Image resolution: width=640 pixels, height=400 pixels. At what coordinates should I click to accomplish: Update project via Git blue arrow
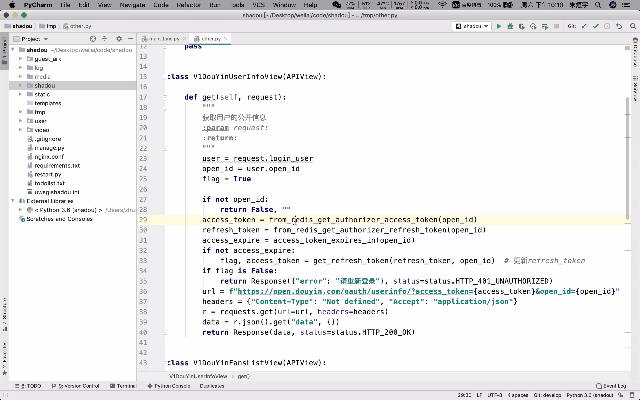pos(584,26)
